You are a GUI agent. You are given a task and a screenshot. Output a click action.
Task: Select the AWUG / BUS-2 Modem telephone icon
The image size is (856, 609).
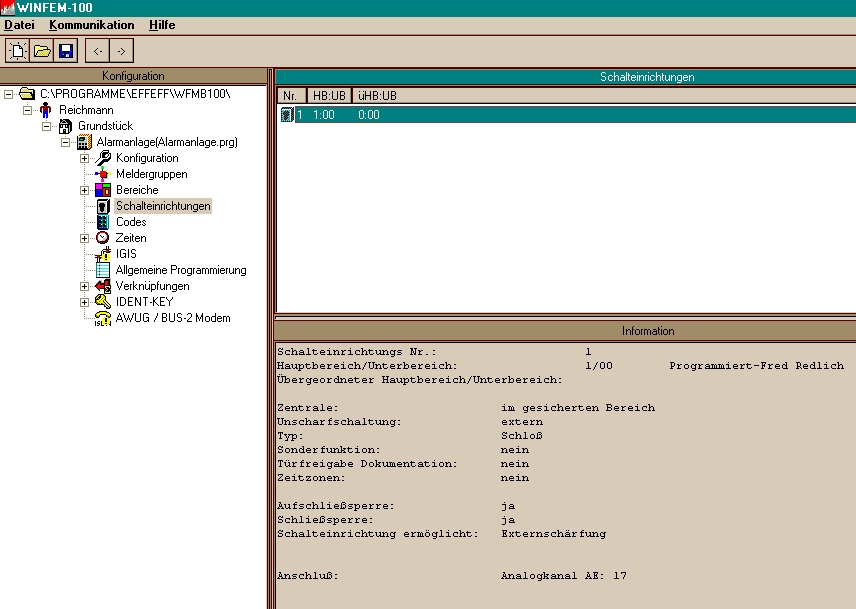pyautogui.click(x=102, y=318)
